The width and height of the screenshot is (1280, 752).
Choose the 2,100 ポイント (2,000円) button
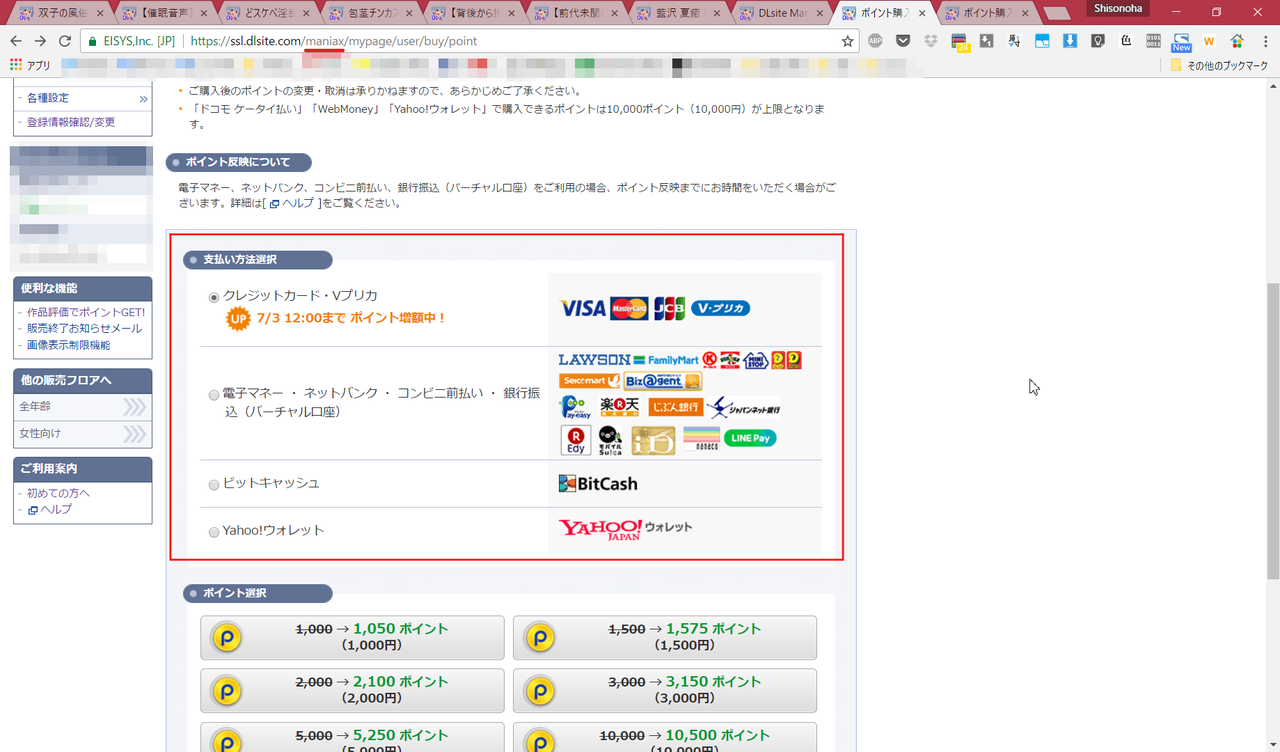point(352,690)
